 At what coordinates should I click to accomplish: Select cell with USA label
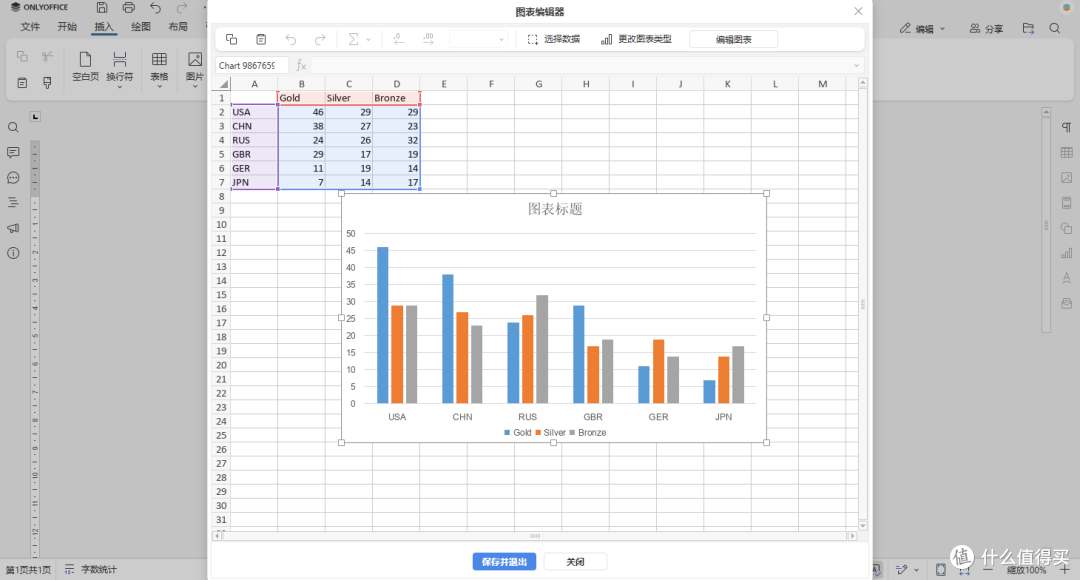[254, 112]
